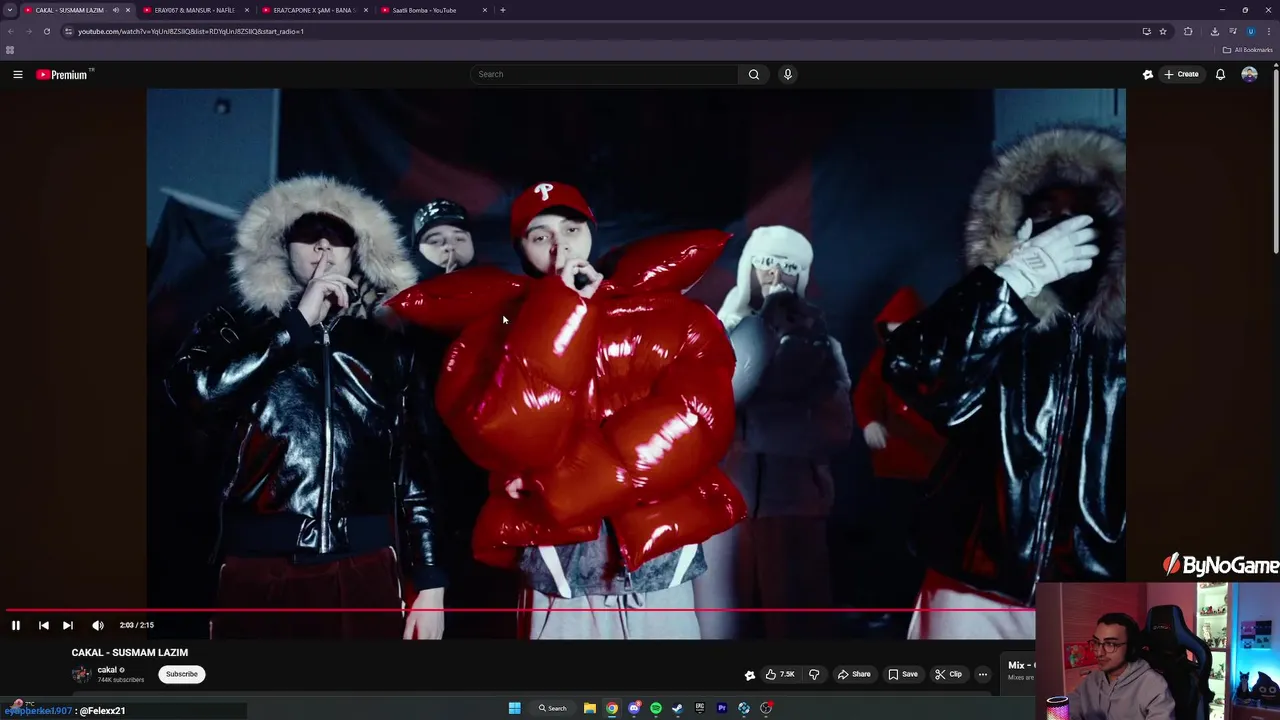Open OBS Studio from taskbar
Screen dimensions: 1280x720
pyautogui.click(x=766, y=708)
